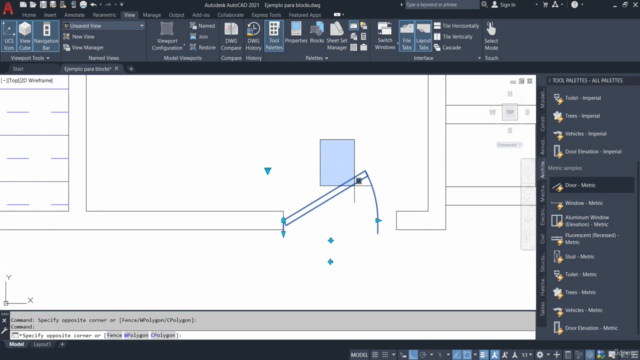Select the Layout1 tab
Viewport: 640px width, 360px height.
42,344
